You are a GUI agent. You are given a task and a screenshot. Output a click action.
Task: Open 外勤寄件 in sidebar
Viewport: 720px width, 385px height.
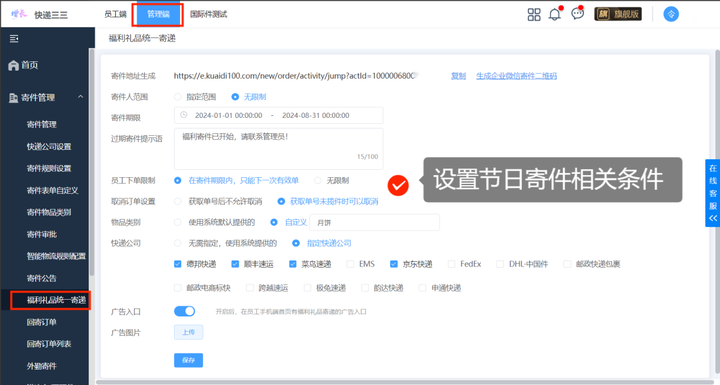coord(42,366)
